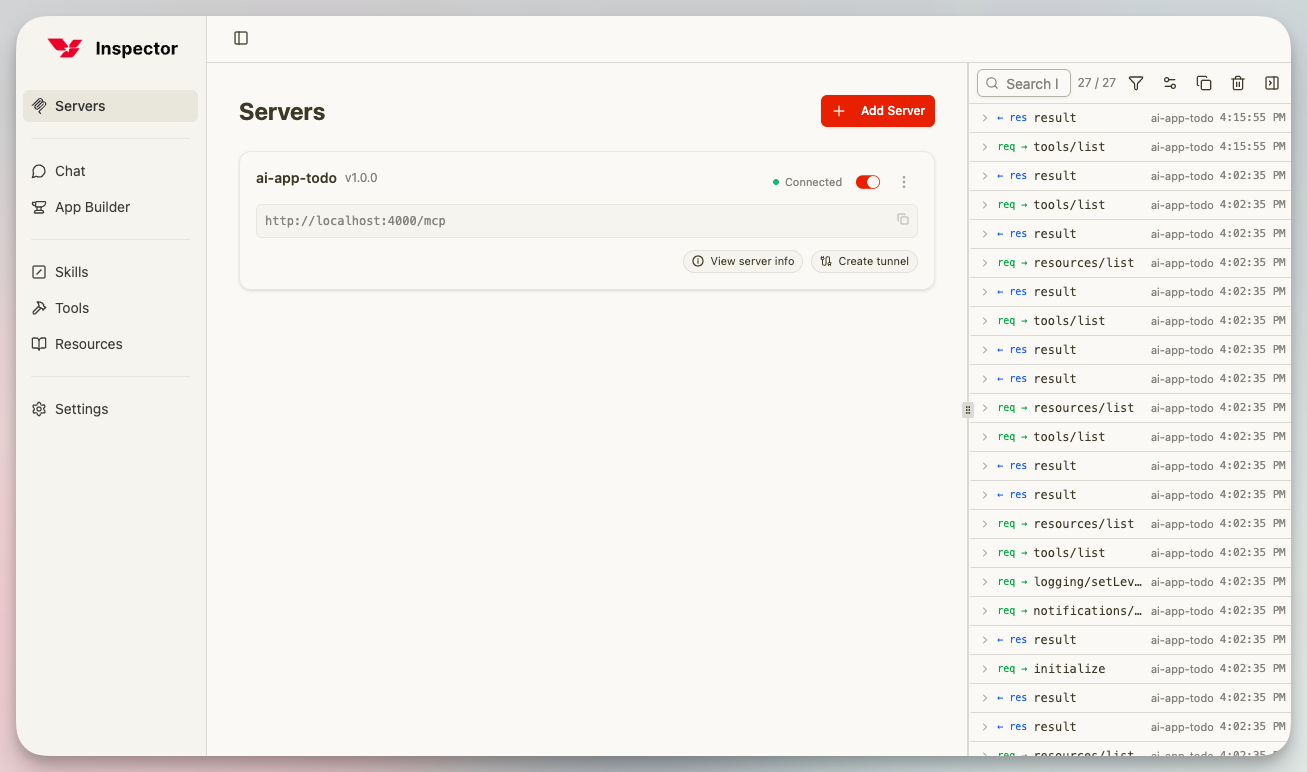This screenshot has height=772, width=1307.
Task: Open App Builder in the sidebar
Action: pyautogui.click(x=110, y=207)
